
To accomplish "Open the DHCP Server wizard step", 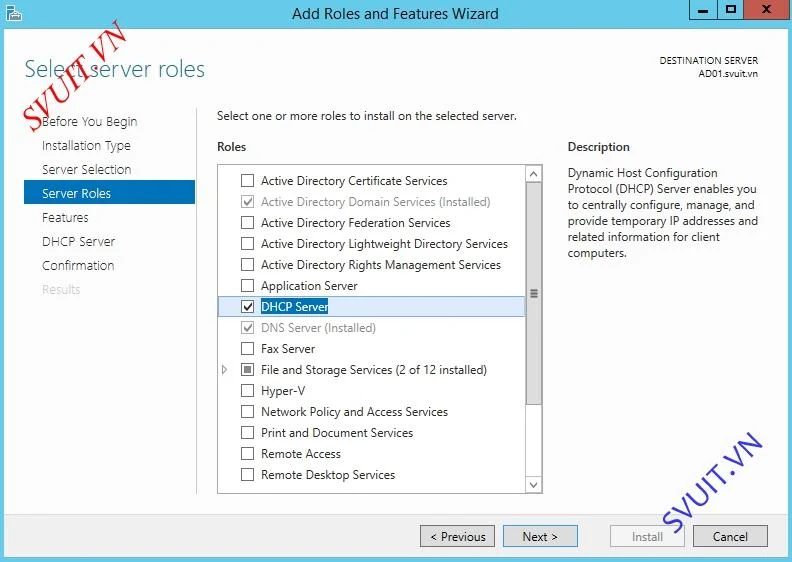I will click(x=78, y=241).
